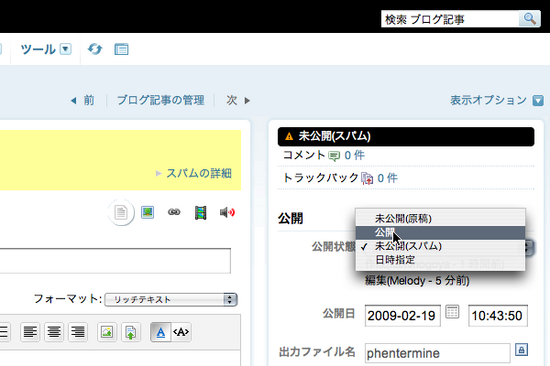Select 公開 in status dropdown
The height and width of the screenshot is (366, 550).
coord(440,232)
